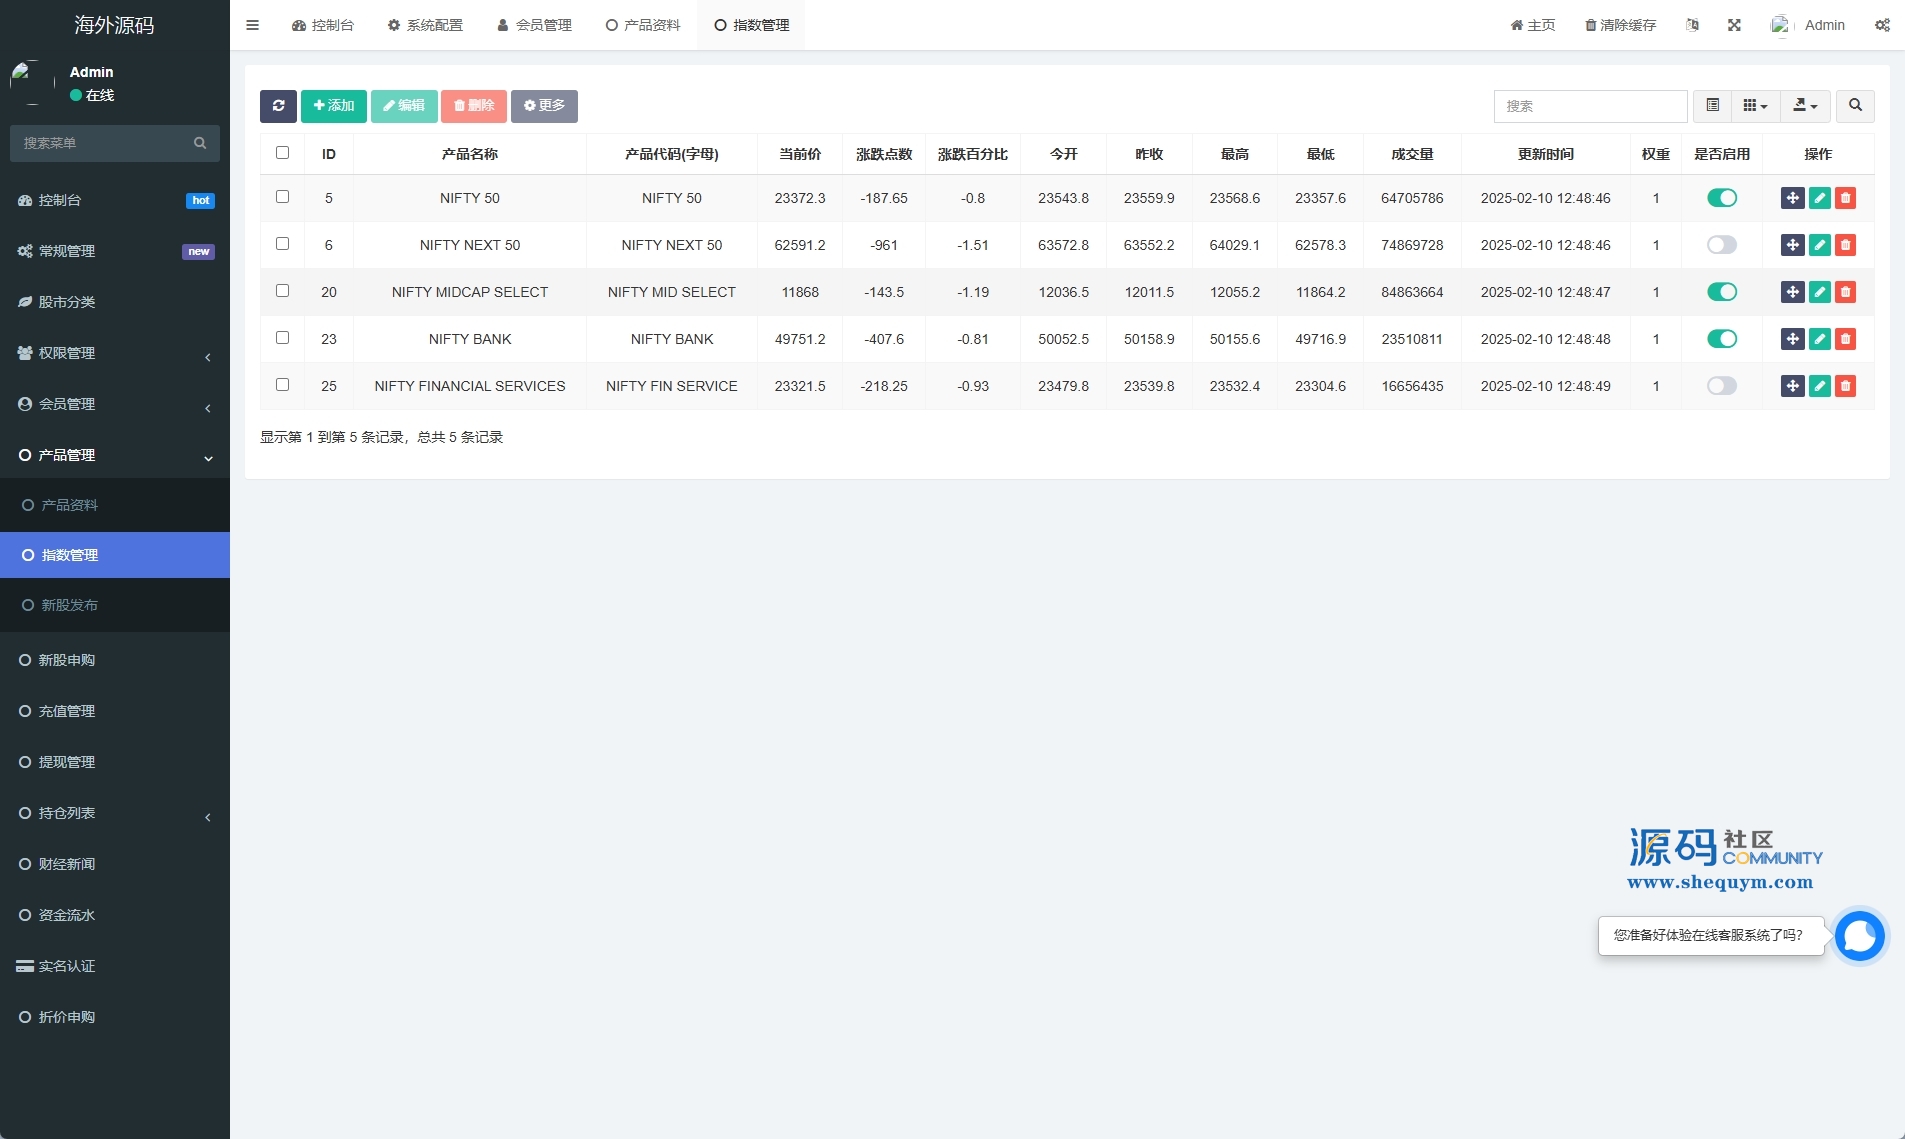This screenshot has width=1905, height=1139.
Task: Edit the NIFTY NEXT 50 row
Action: pos(1819,245)
